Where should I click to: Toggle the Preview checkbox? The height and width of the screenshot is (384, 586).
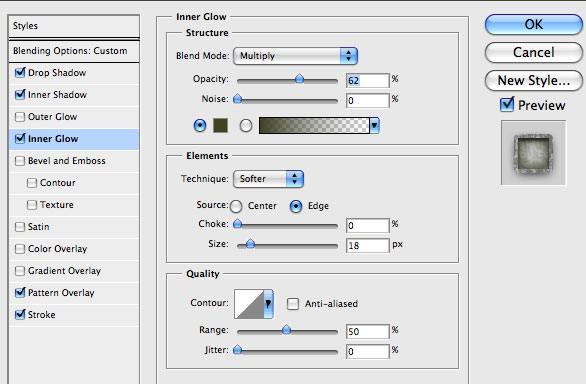click(x=507, y=104)
